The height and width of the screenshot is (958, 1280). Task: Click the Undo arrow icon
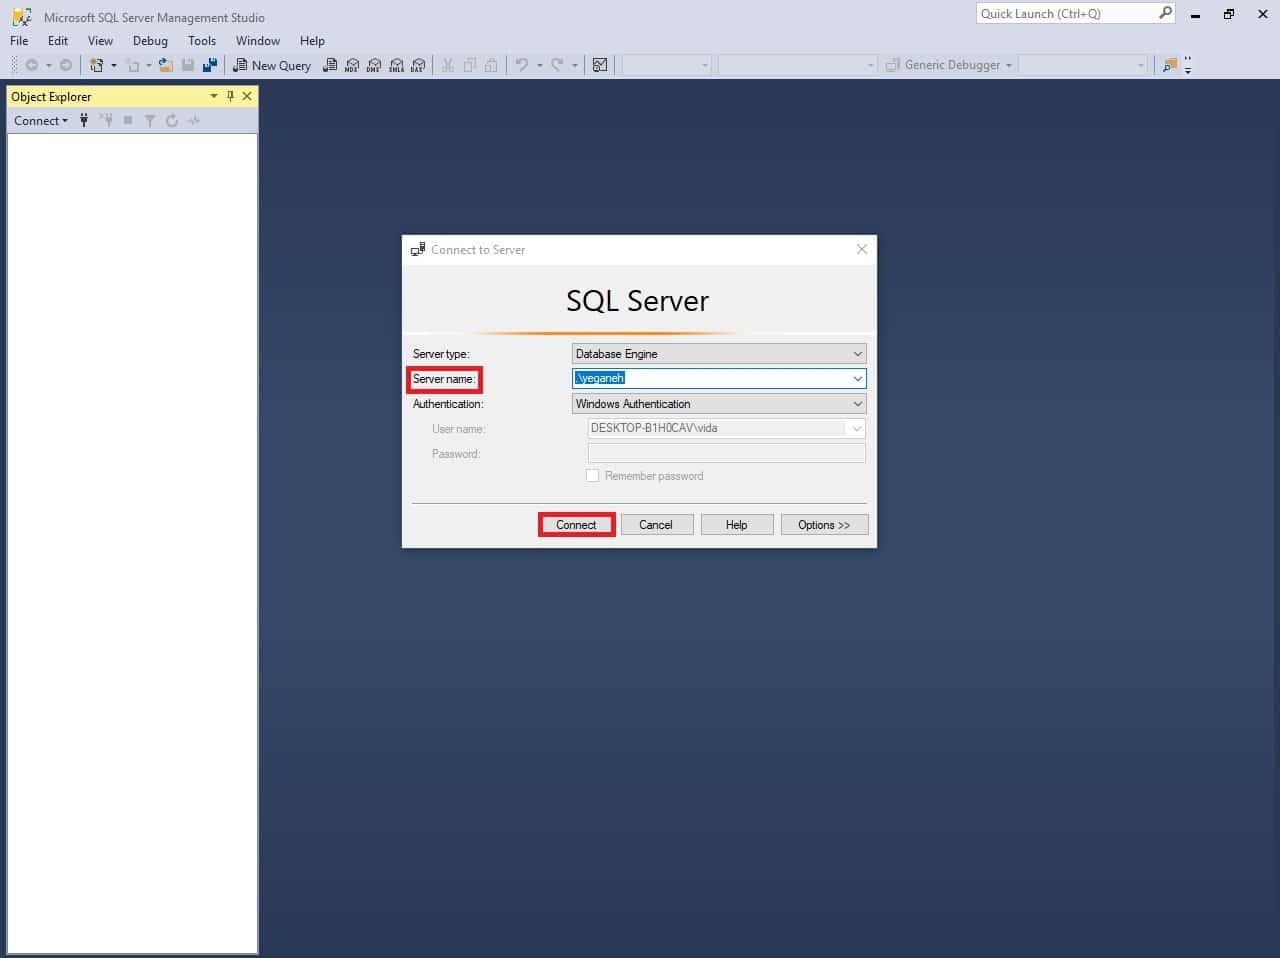[x=521, y=65]
